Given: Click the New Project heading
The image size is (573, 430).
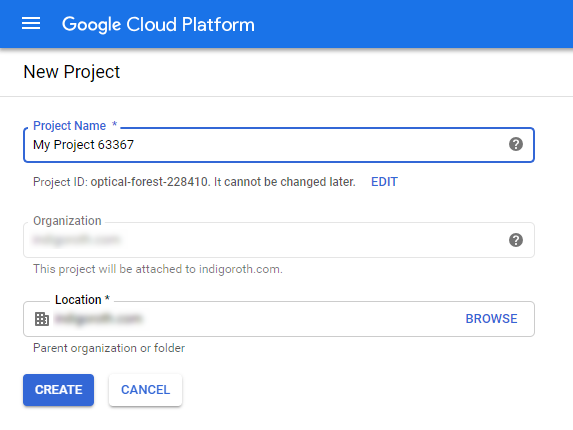Looking at the screenshot, I should coord(72,72).
